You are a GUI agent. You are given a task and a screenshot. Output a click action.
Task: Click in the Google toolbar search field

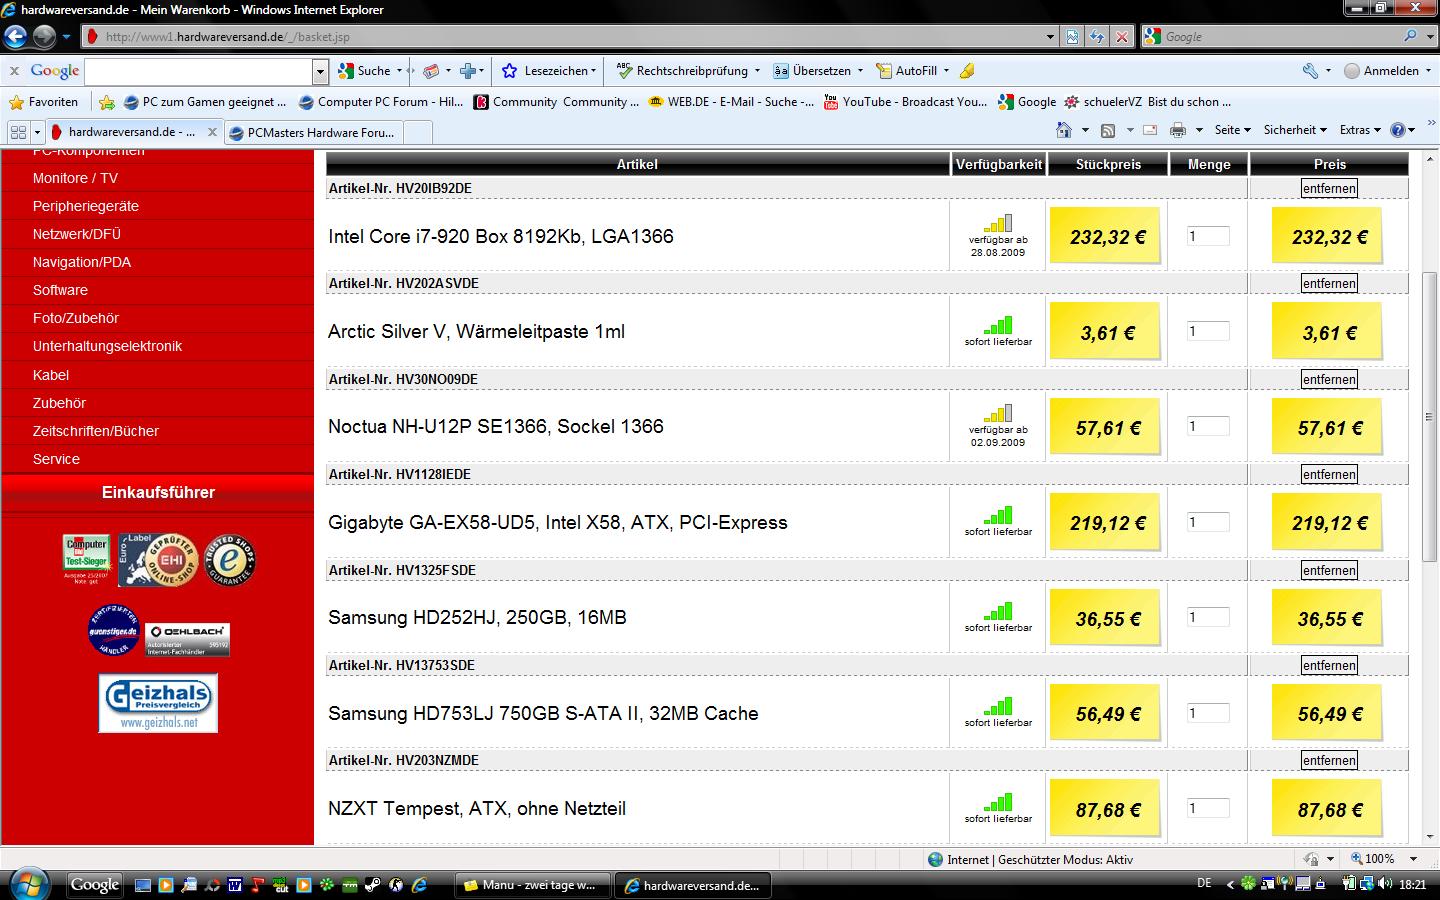click(x=199, y=71)
